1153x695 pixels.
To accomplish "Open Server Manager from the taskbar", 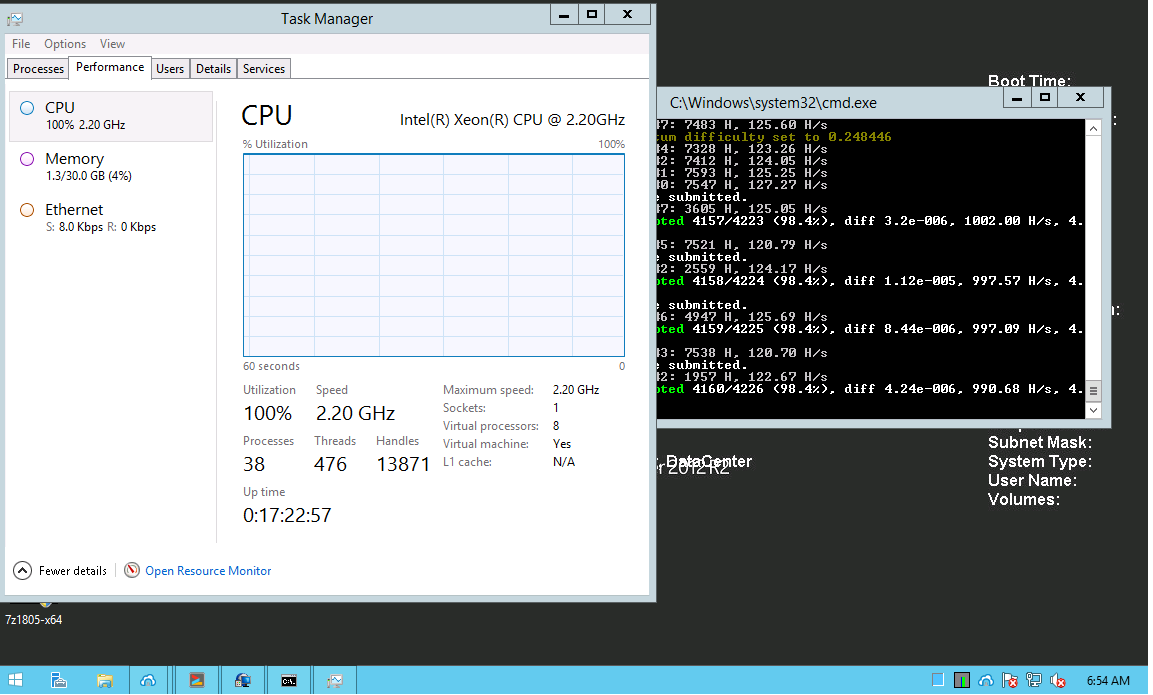I will [x=59, y=680].
